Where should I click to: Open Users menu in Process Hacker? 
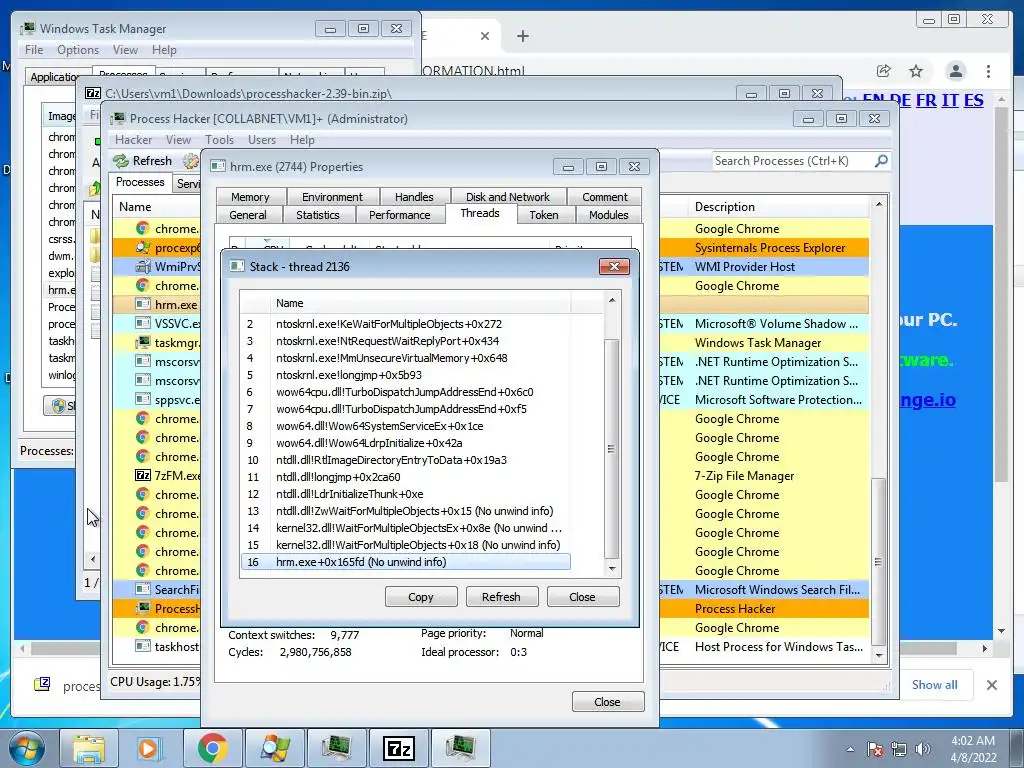click(x=262, y=140)
